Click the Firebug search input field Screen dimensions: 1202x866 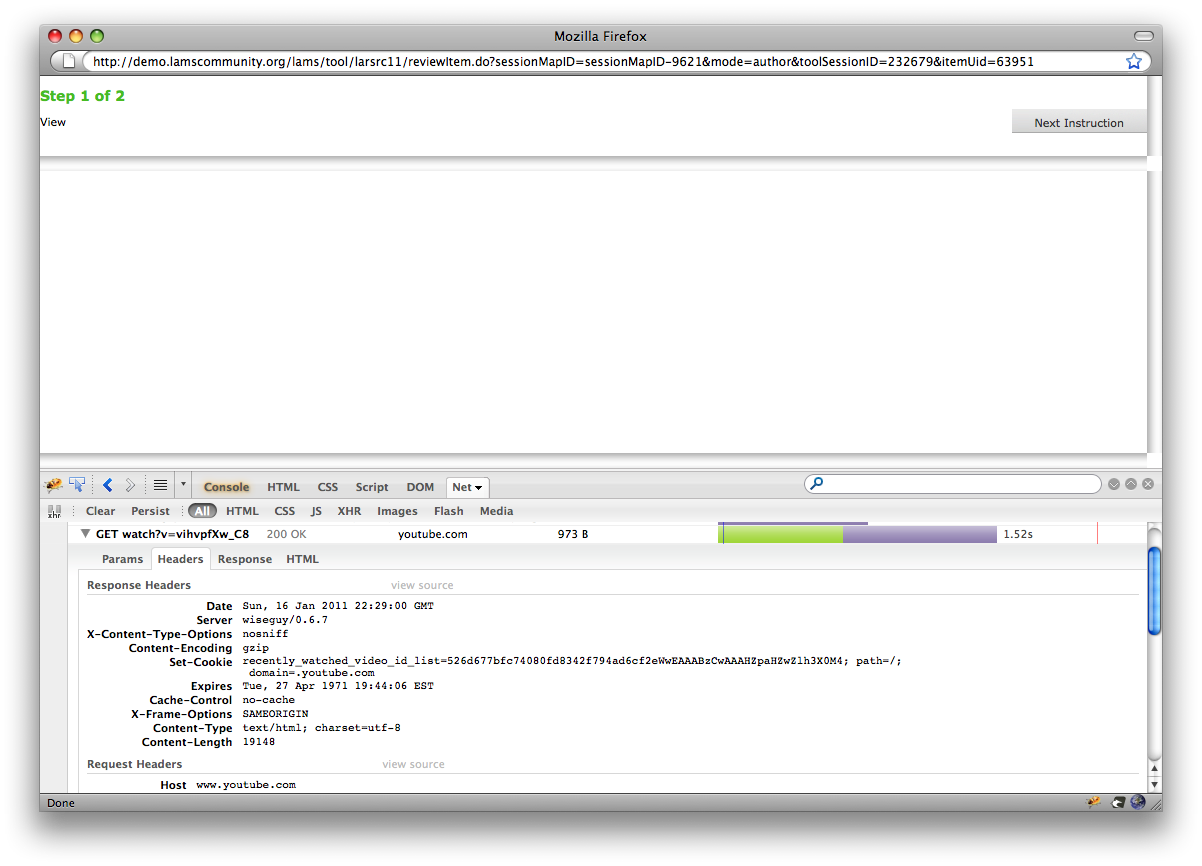coord(960,484)
